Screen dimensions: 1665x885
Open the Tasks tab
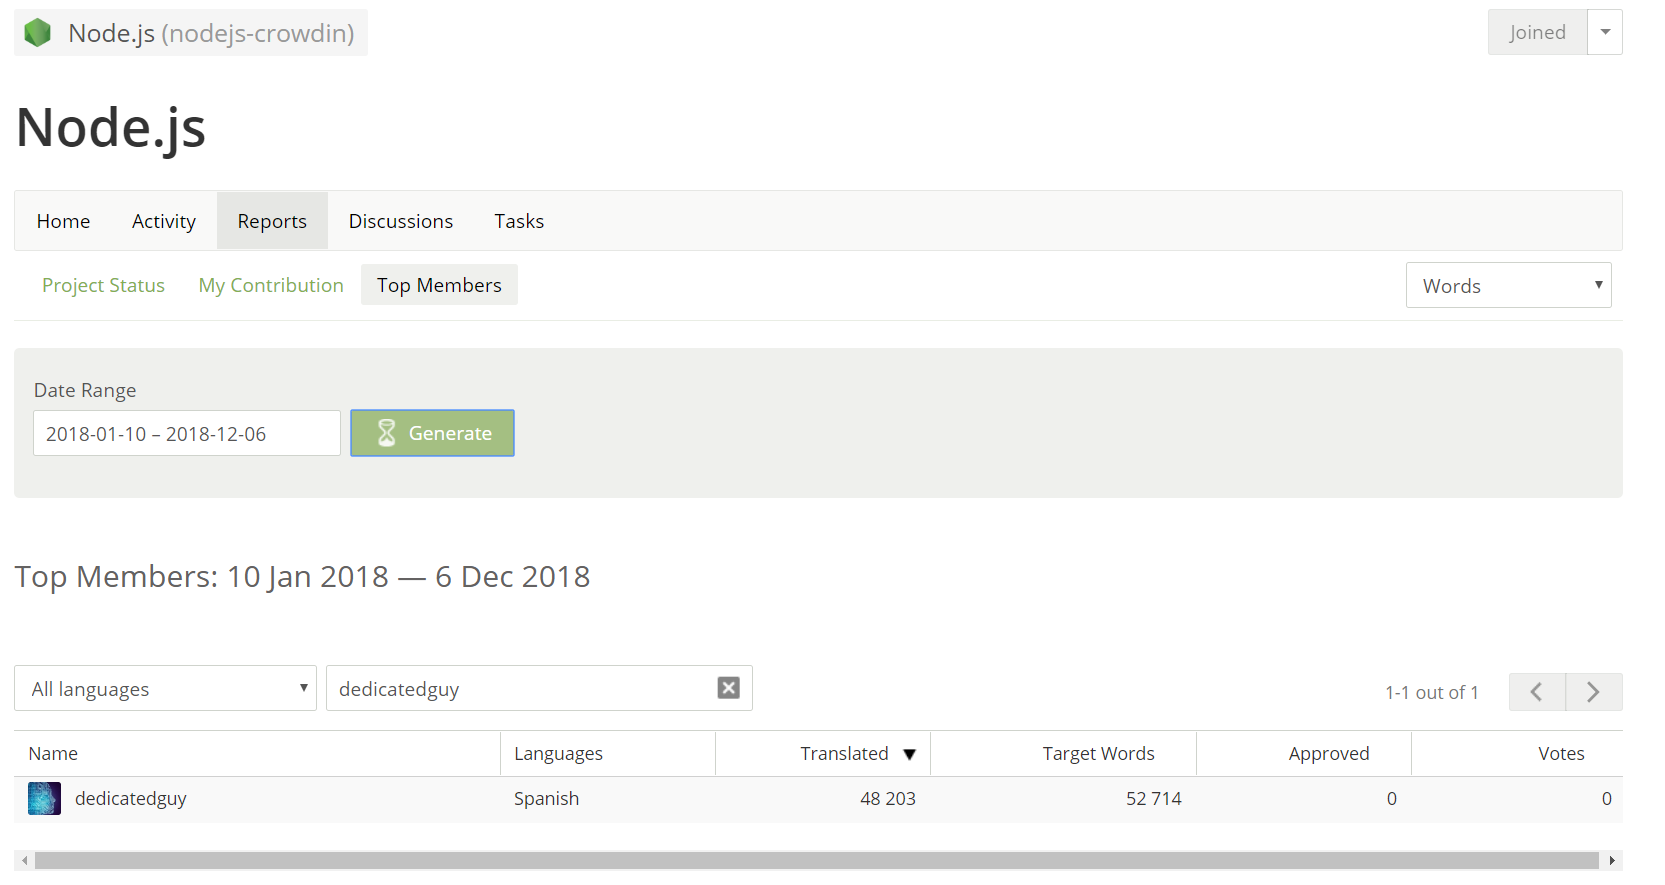(x=519, y=221)
